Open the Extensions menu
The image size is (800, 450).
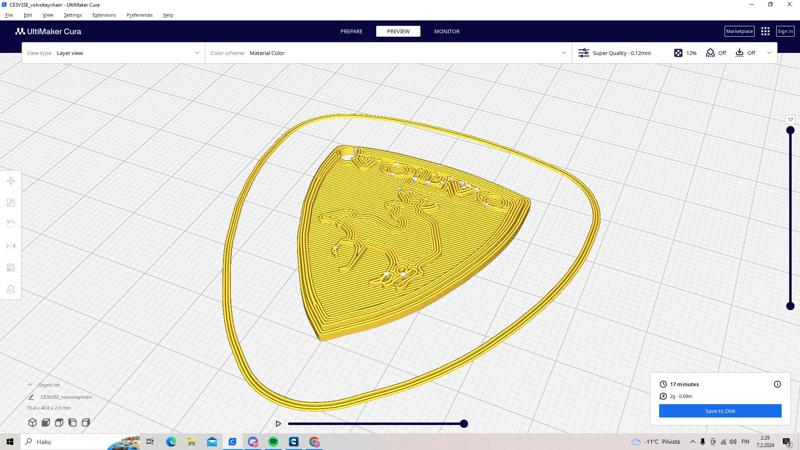coord(104,15)
